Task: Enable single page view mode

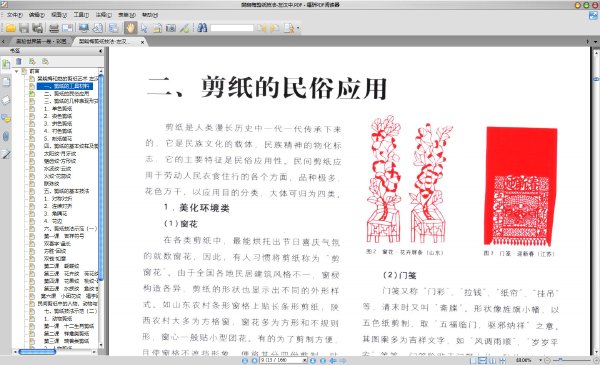Action: [x=473, y=360]
